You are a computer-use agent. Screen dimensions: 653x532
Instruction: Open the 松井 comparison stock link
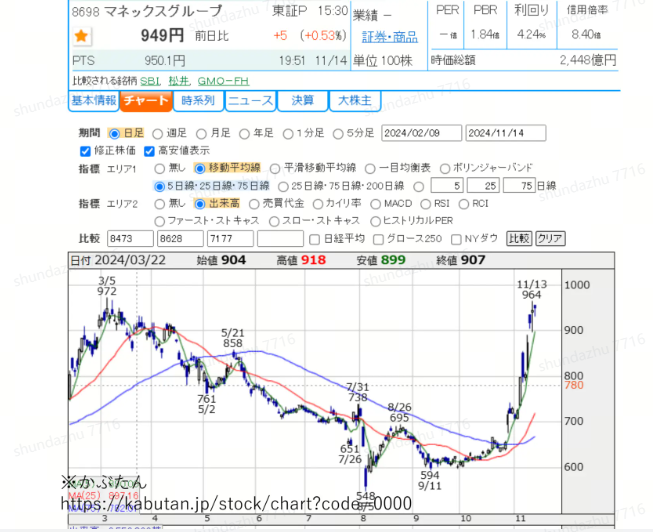[179, 81]
